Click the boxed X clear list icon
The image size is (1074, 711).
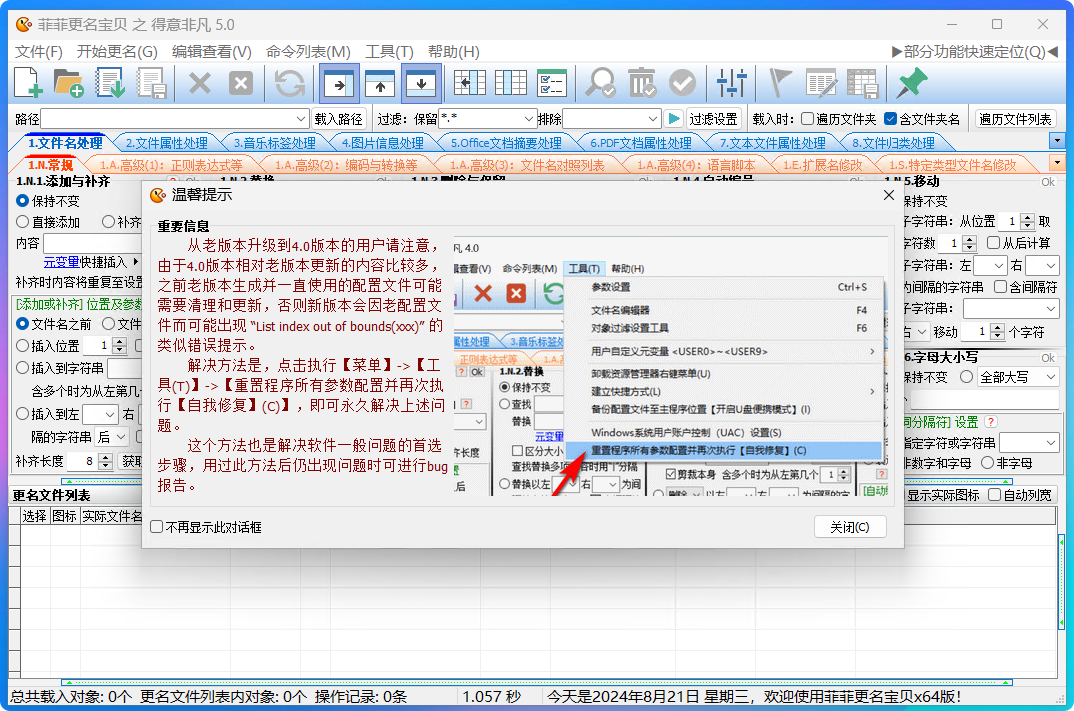(240, 84)
